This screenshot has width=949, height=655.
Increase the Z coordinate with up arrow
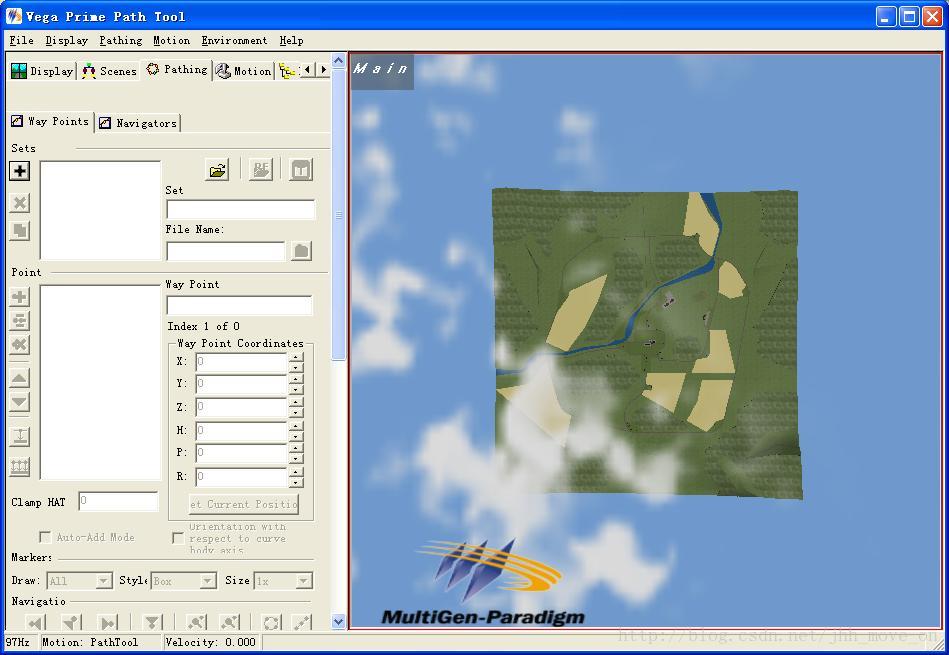[x=296, y=404]
